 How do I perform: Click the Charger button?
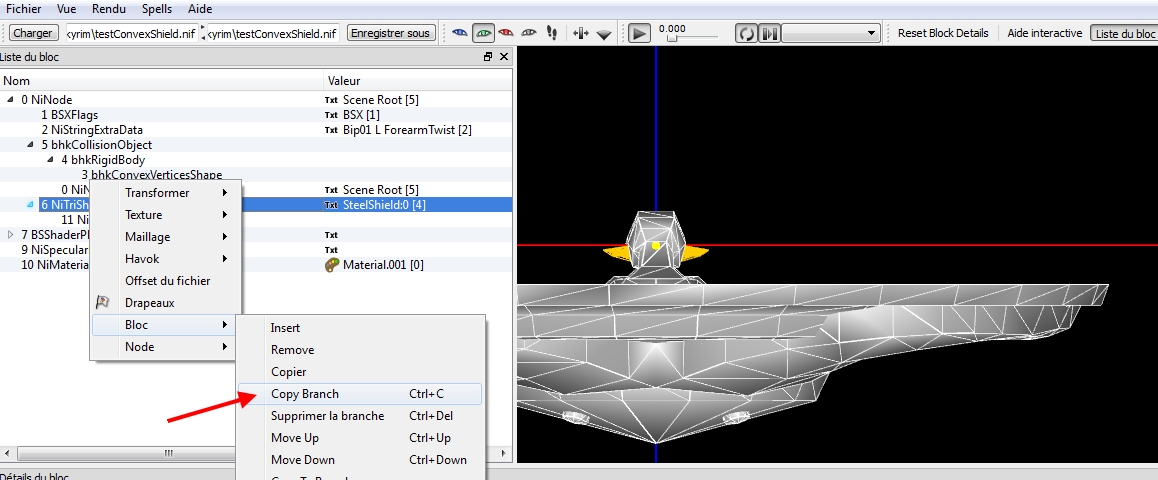pyautogui.click(x=33, y=33)
